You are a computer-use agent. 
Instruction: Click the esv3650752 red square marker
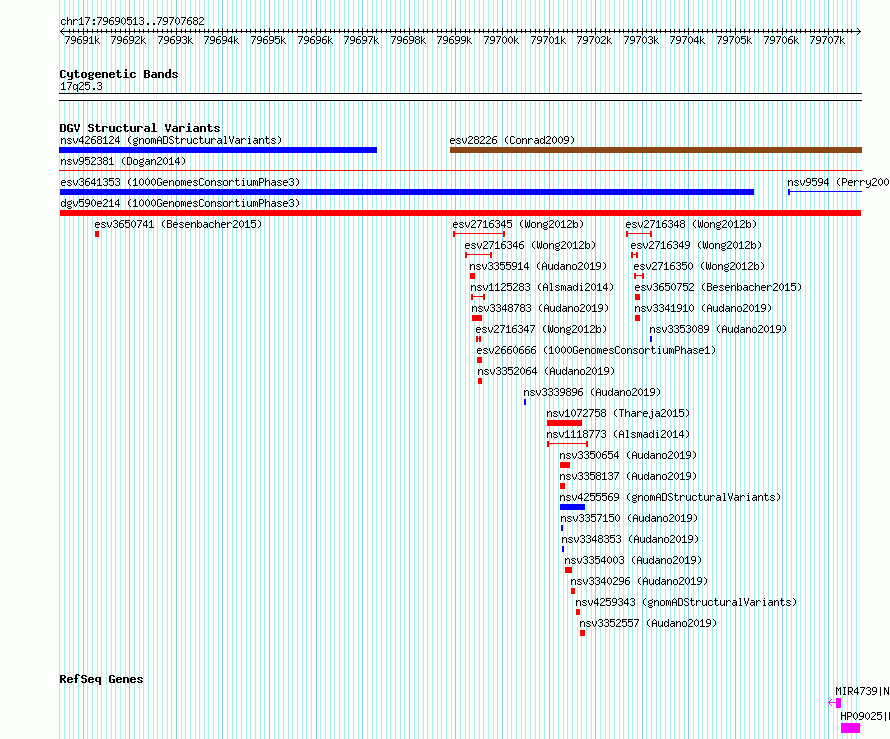(x=637, y=297)
